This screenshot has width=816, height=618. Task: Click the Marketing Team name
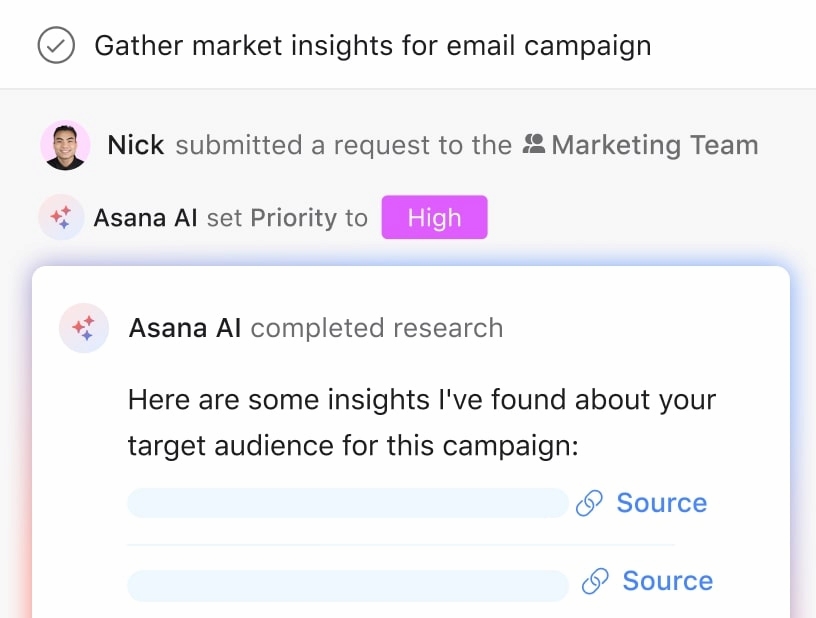(x=653, y=144)
